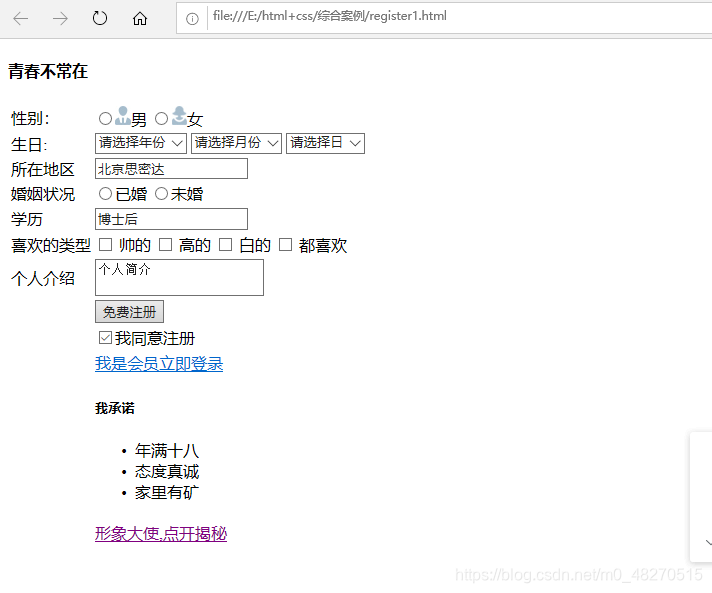Click the 生日 label

(29, 145)
